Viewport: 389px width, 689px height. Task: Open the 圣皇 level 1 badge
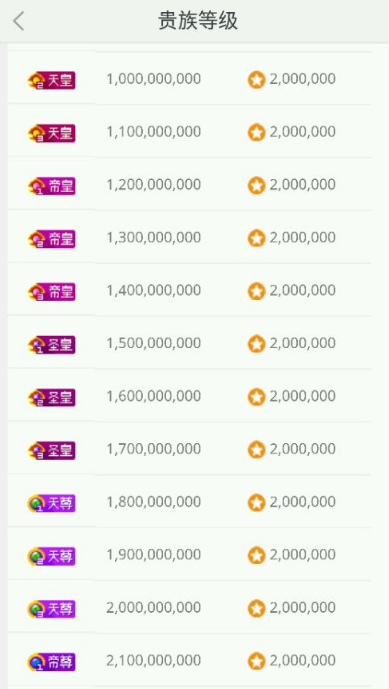pos(52,344)
